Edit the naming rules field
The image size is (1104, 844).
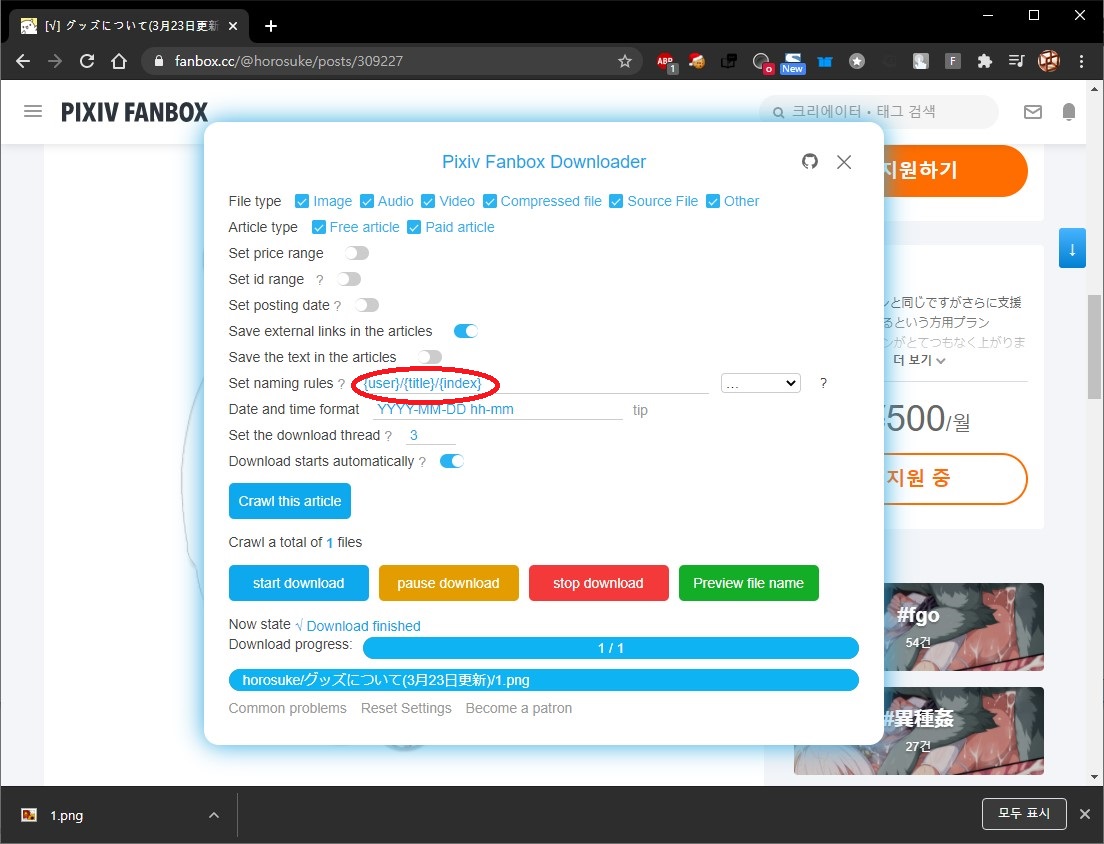point(534,383)
